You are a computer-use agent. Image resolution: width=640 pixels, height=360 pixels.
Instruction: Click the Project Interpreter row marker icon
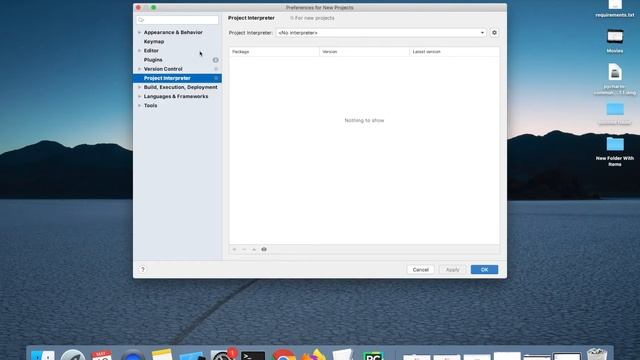click(216, 78)
